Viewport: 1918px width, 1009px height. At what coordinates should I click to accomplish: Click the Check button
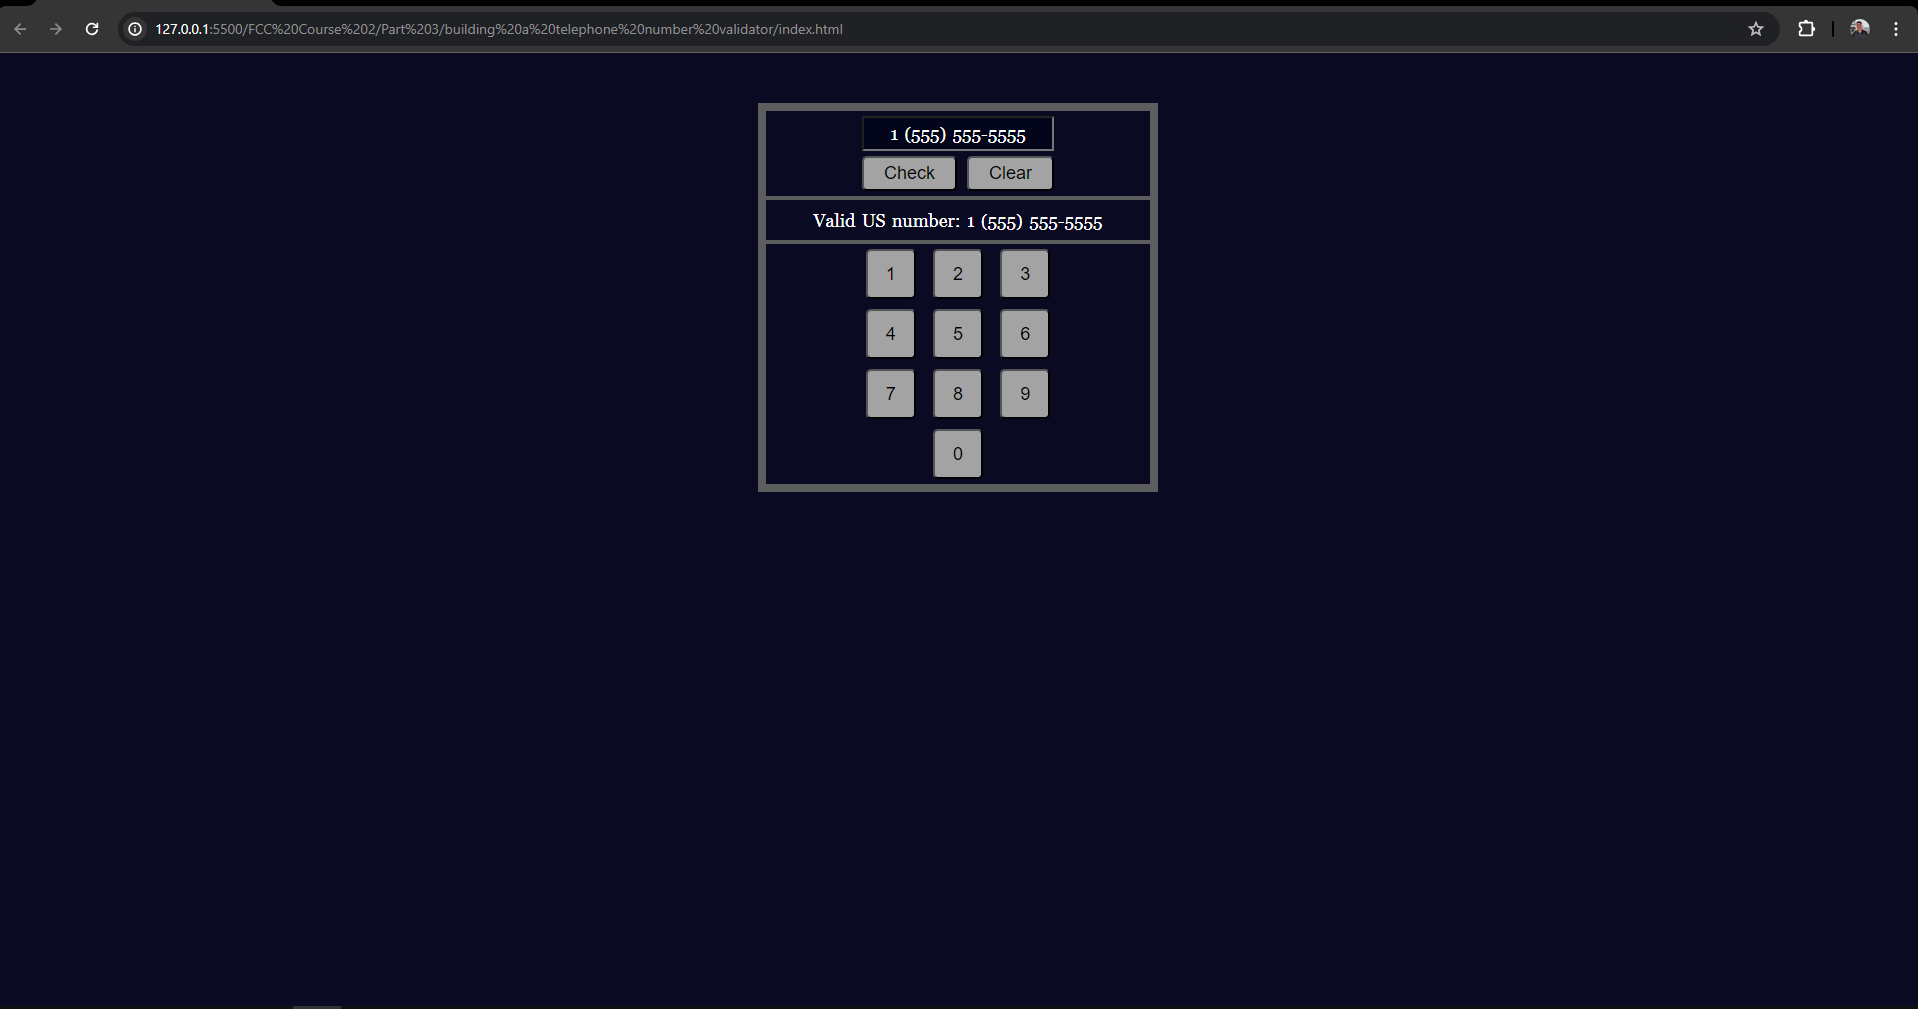coord(909,173)
